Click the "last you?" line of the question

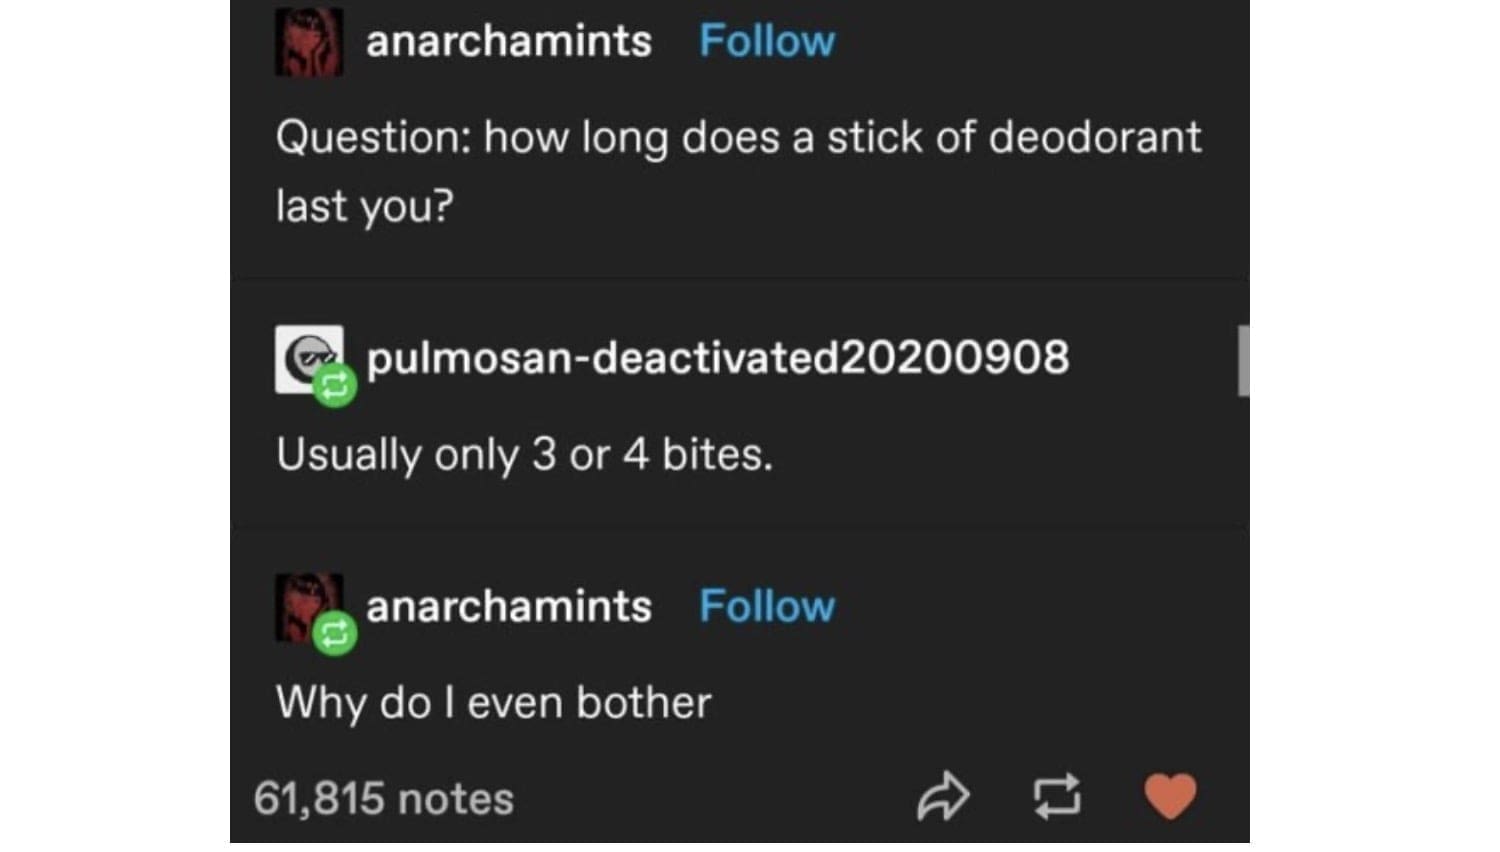[x=365, y=206]
